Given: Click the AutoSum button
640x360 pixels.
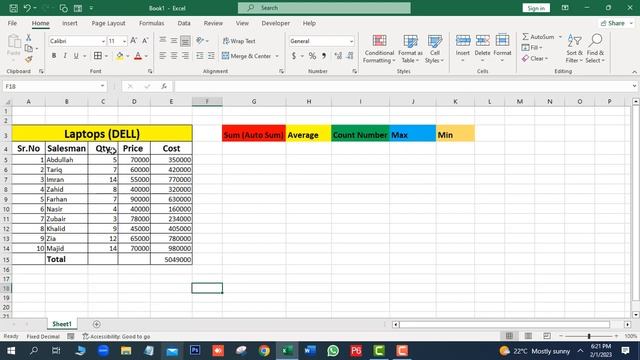Looking at the screenshot, I should pyautogui.click(x=538, y=37).
